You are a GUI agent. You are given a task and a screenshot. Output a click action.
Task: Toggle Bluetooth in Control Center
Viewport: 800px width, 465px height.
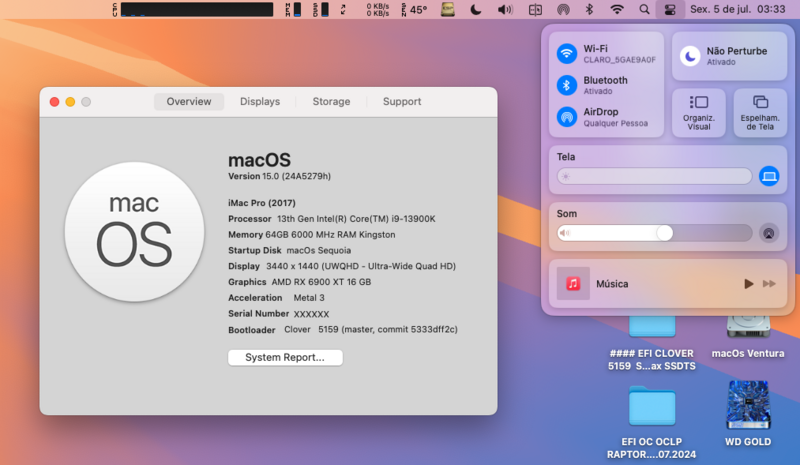567,85
